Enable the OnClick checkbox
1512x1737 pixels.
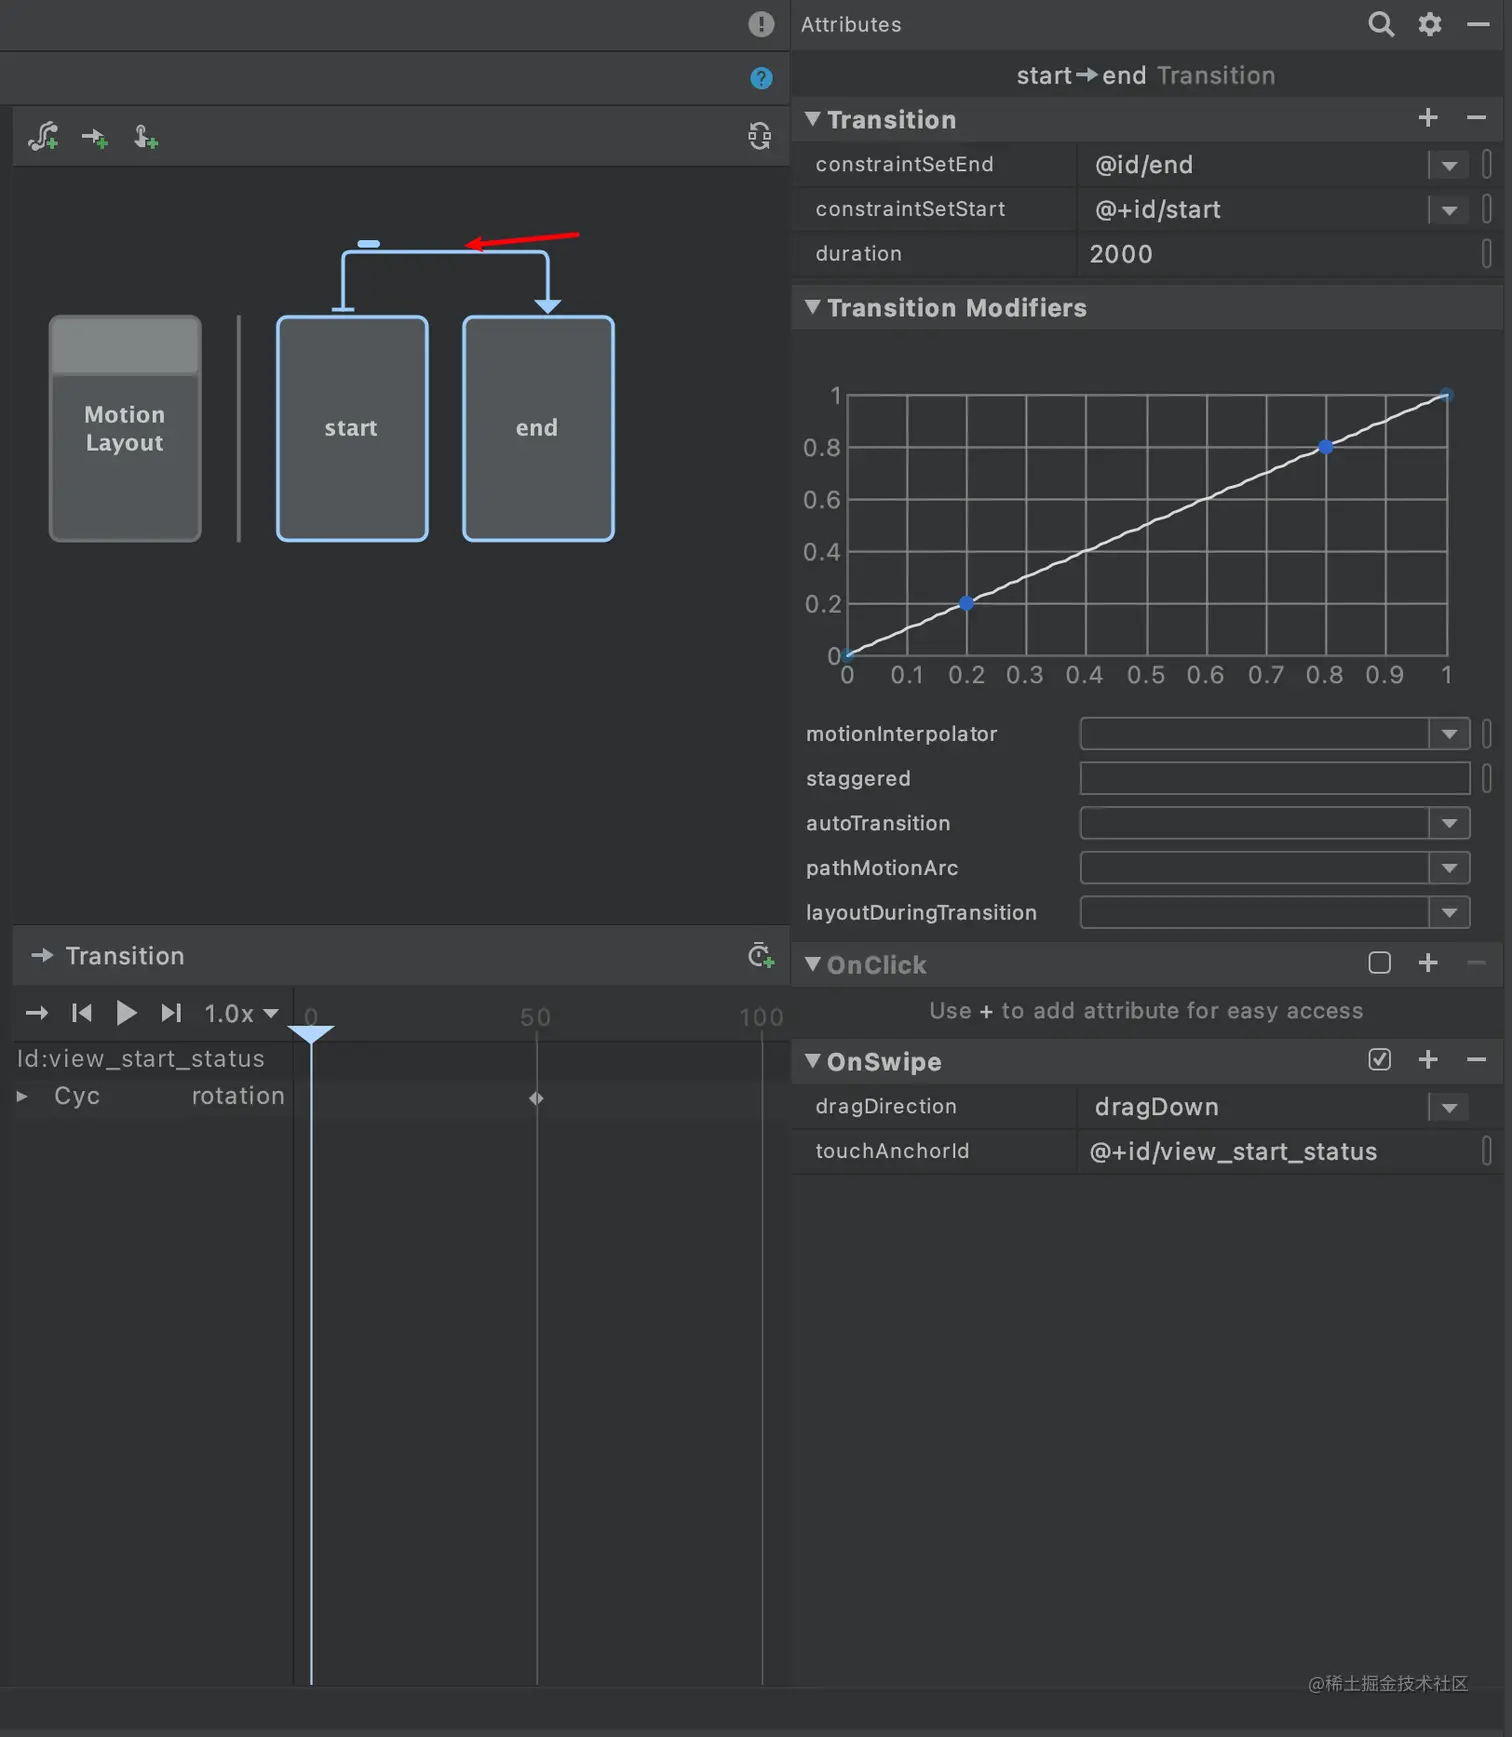coord(1379,963)
